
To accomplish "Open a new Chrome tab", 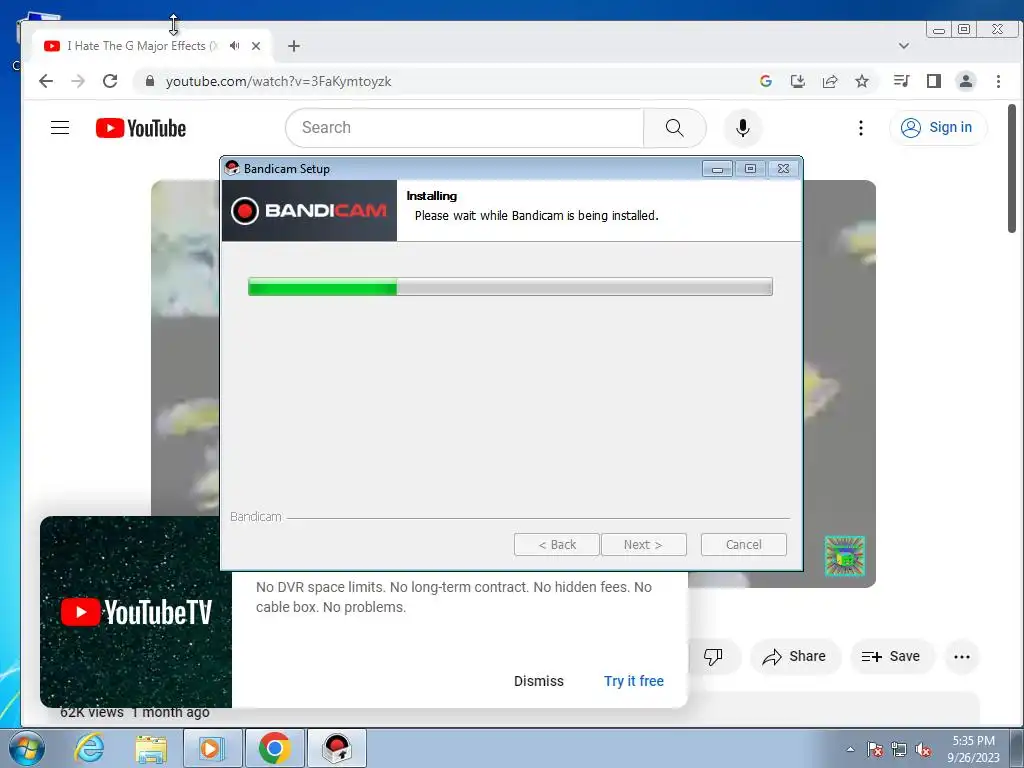I will tap(294, 46).
